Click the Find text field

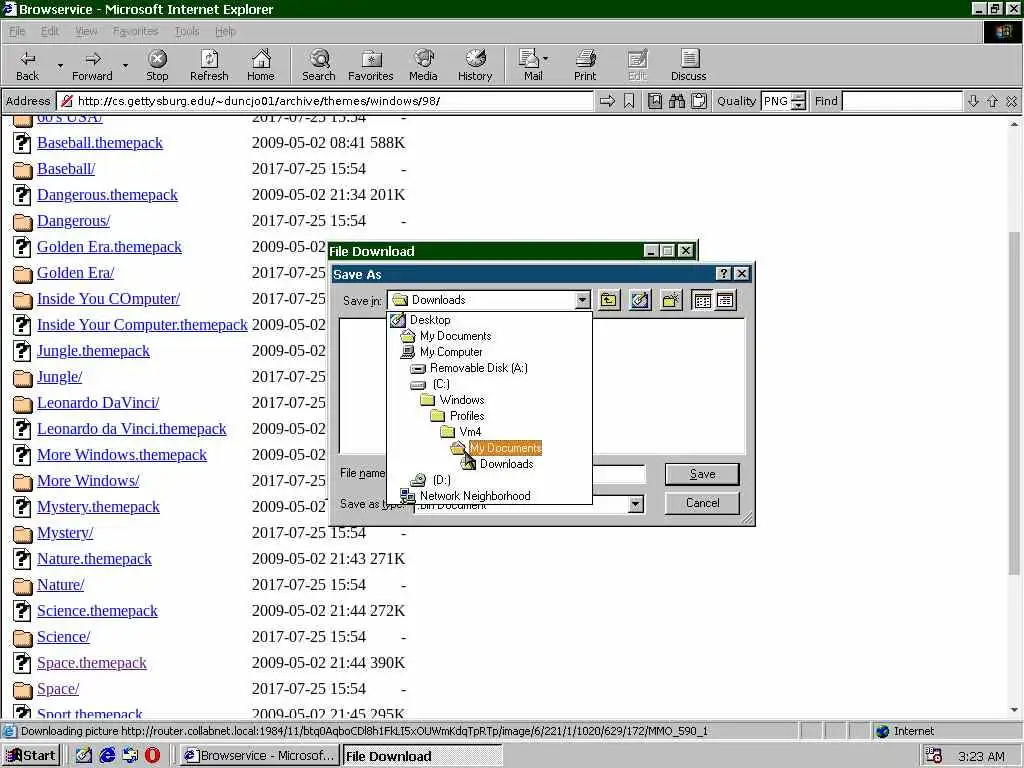pyautogui.click(x=902, y=101)
